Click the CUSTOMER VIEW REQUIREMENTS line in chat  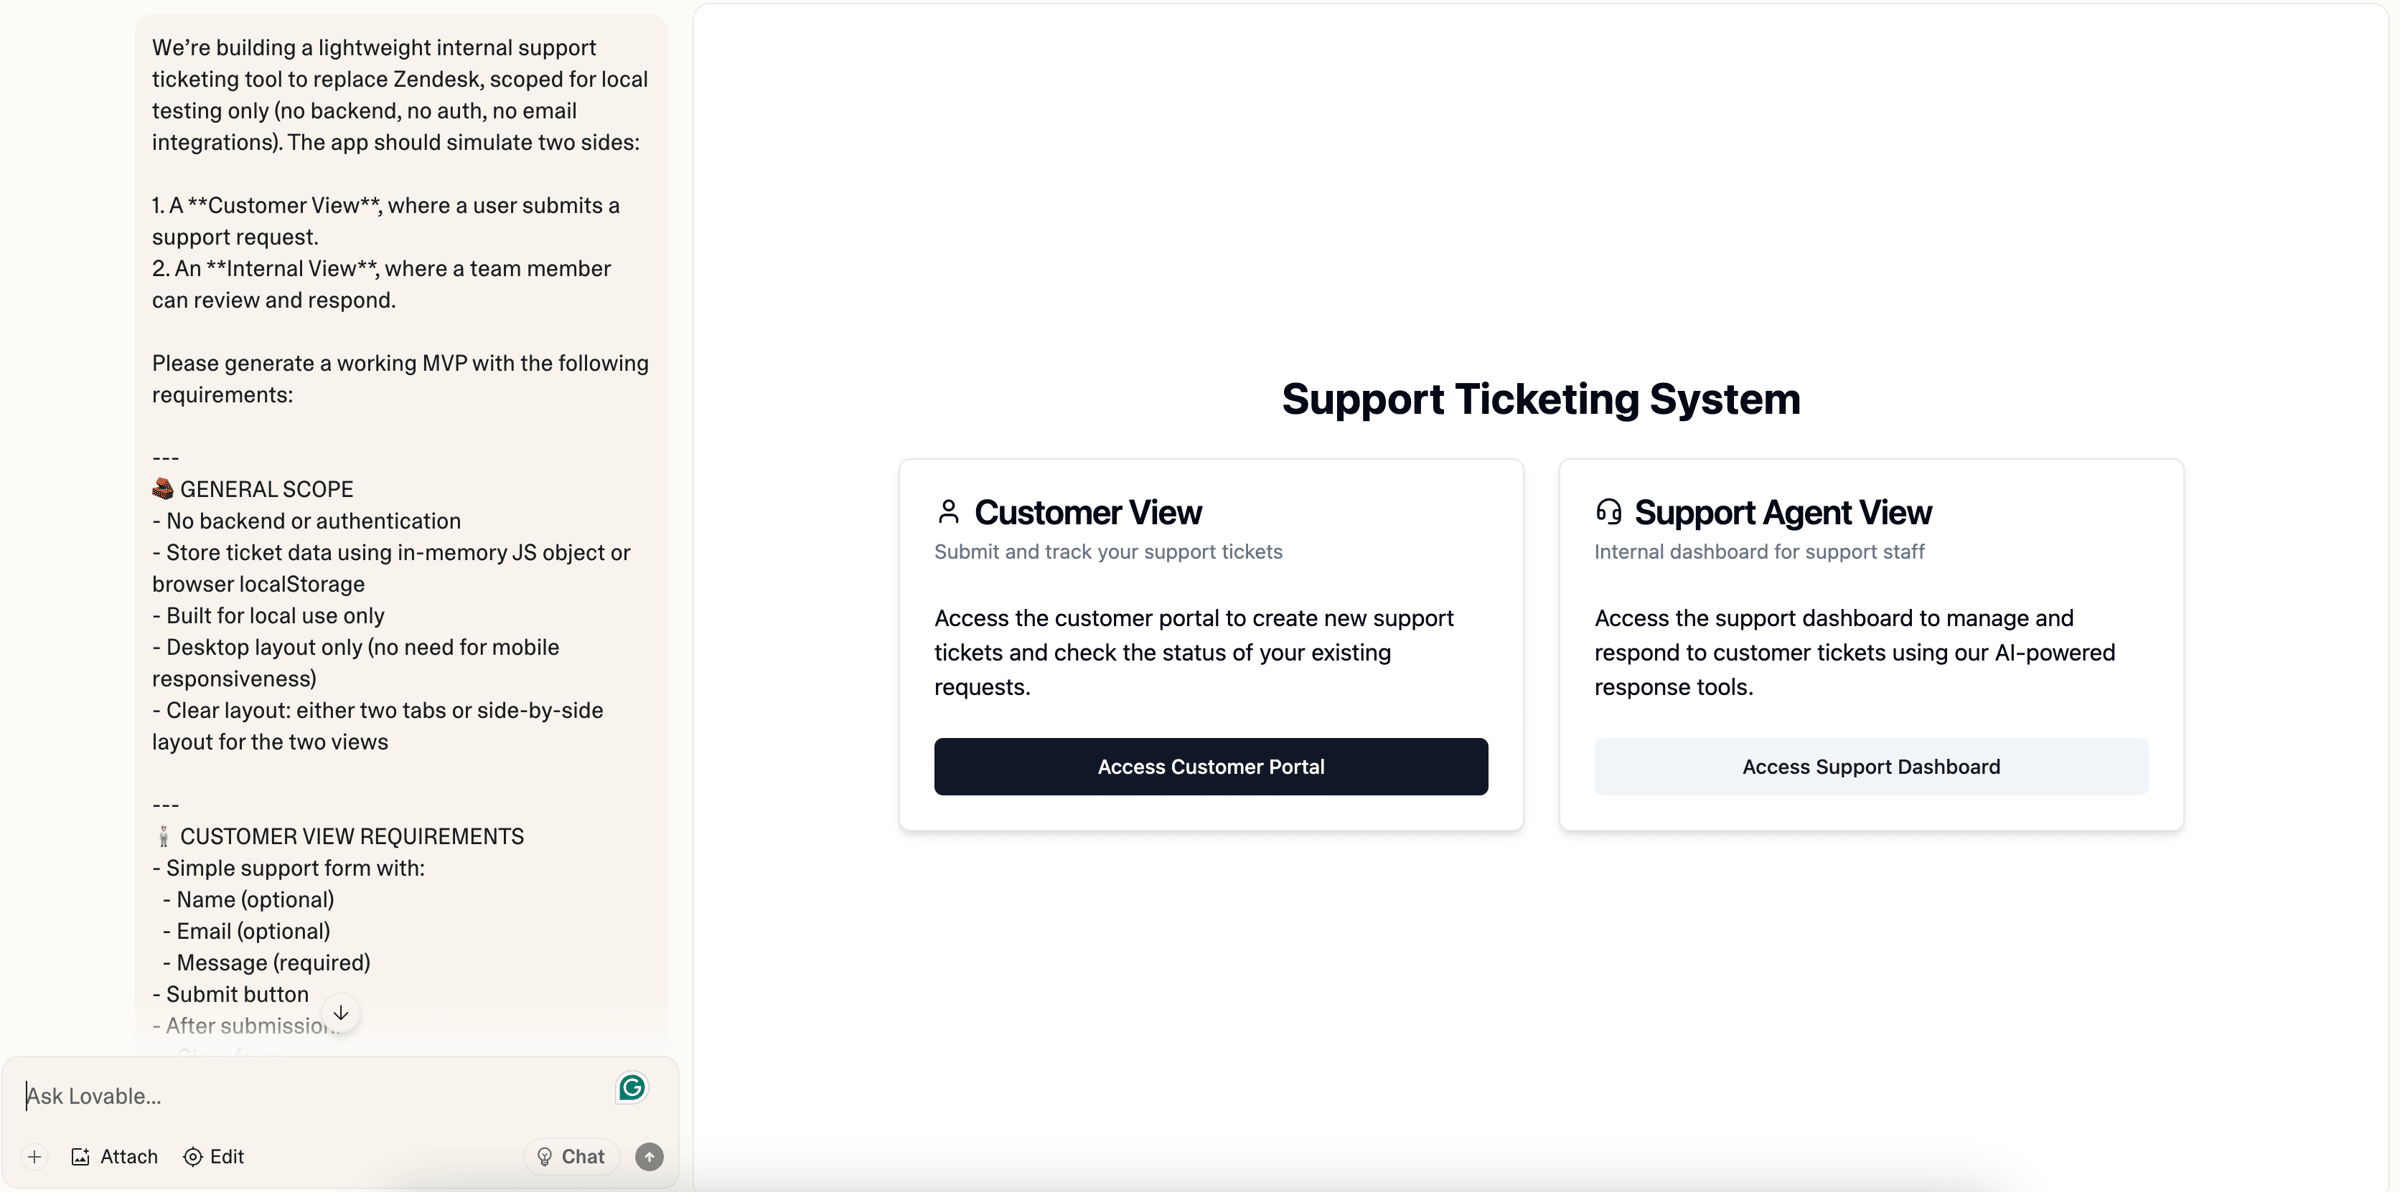point(351,836)
